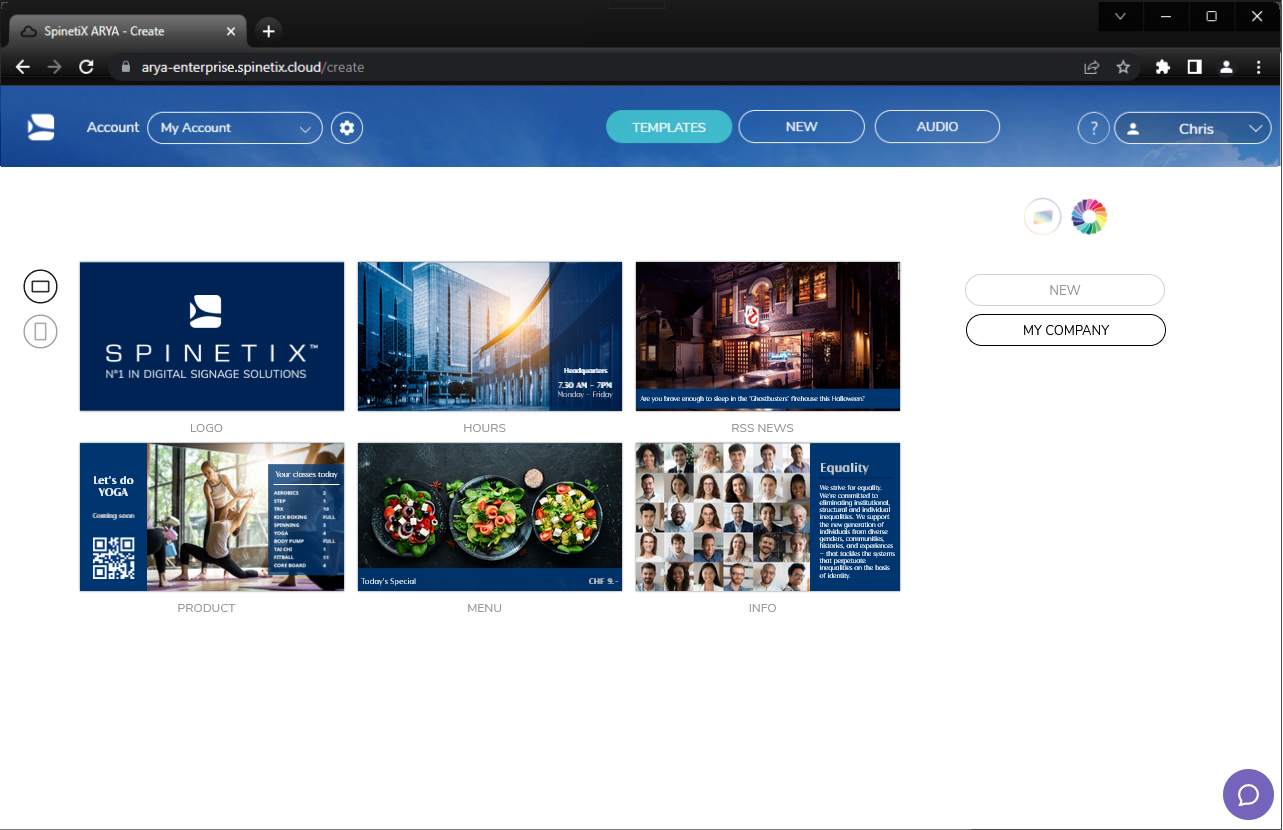This screenshot has height=830, width=1283.
Task: Switch to the TEMPLATES tab
Action: 668,126
